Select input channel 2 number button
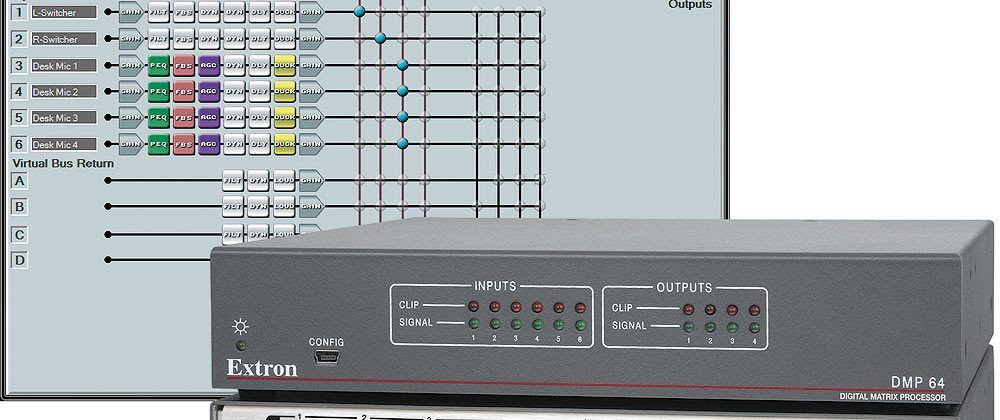This screenshot has width=1000, height=420. pyautogui.click(x=20, y=39)
